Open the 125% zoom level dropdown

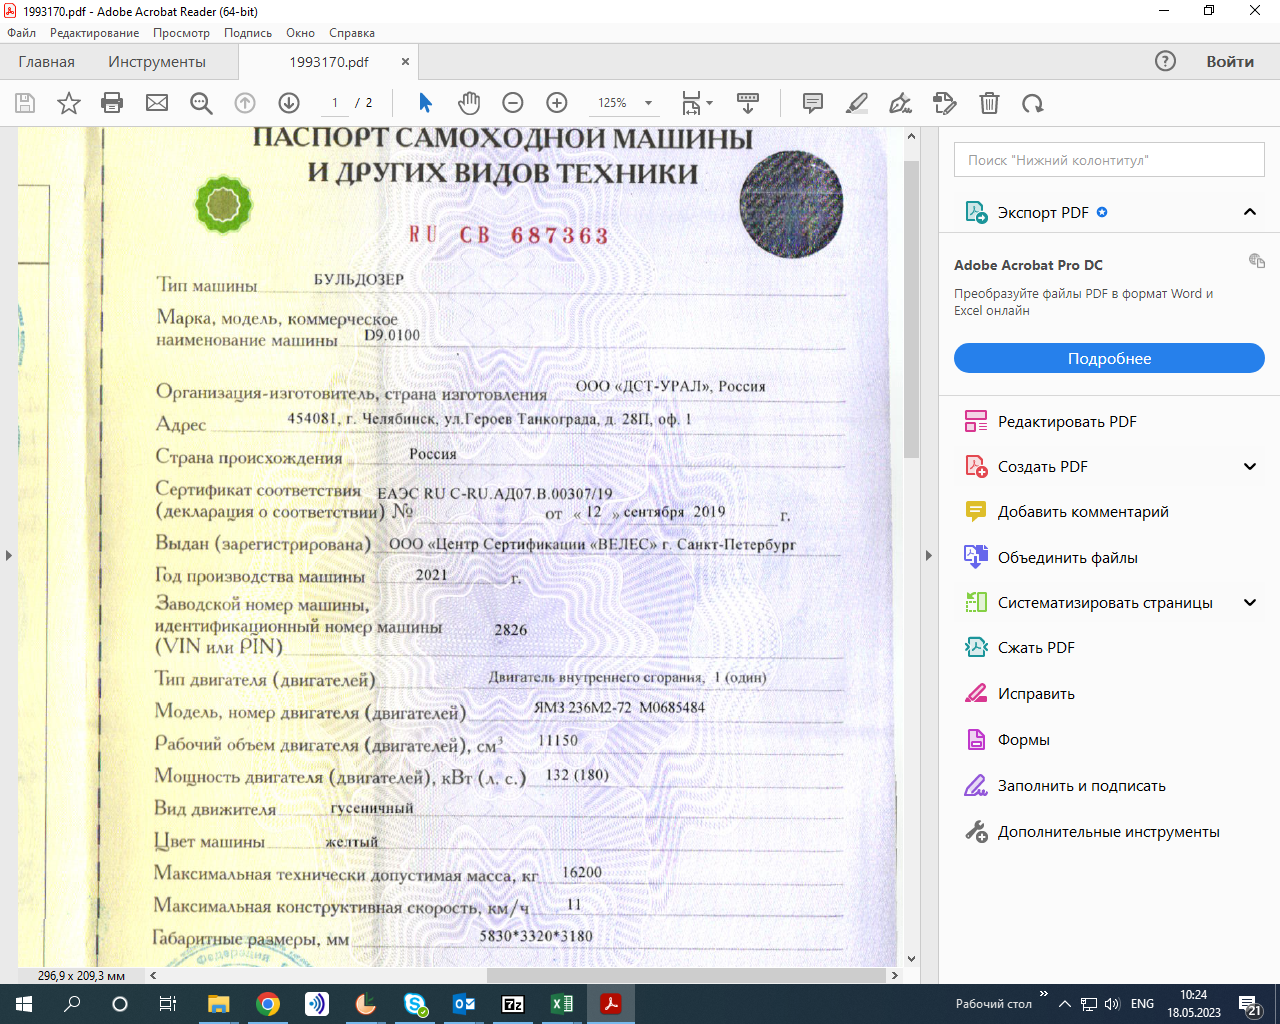point(648,103)
